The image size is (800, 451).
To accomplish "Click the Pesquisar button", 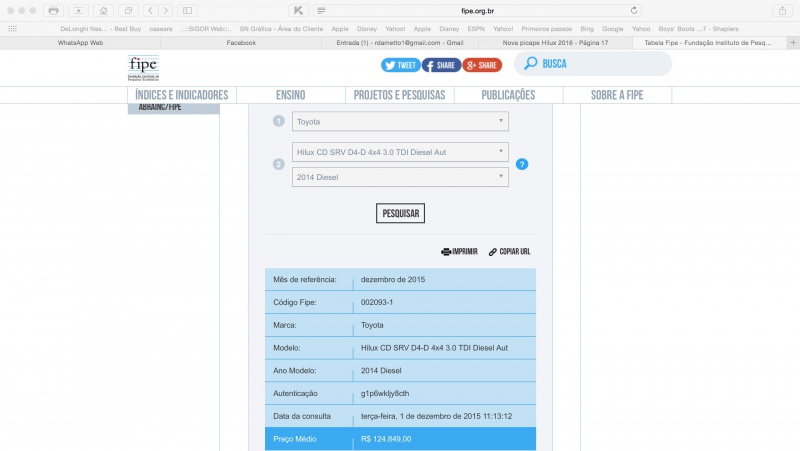I will tap(401, 213).
